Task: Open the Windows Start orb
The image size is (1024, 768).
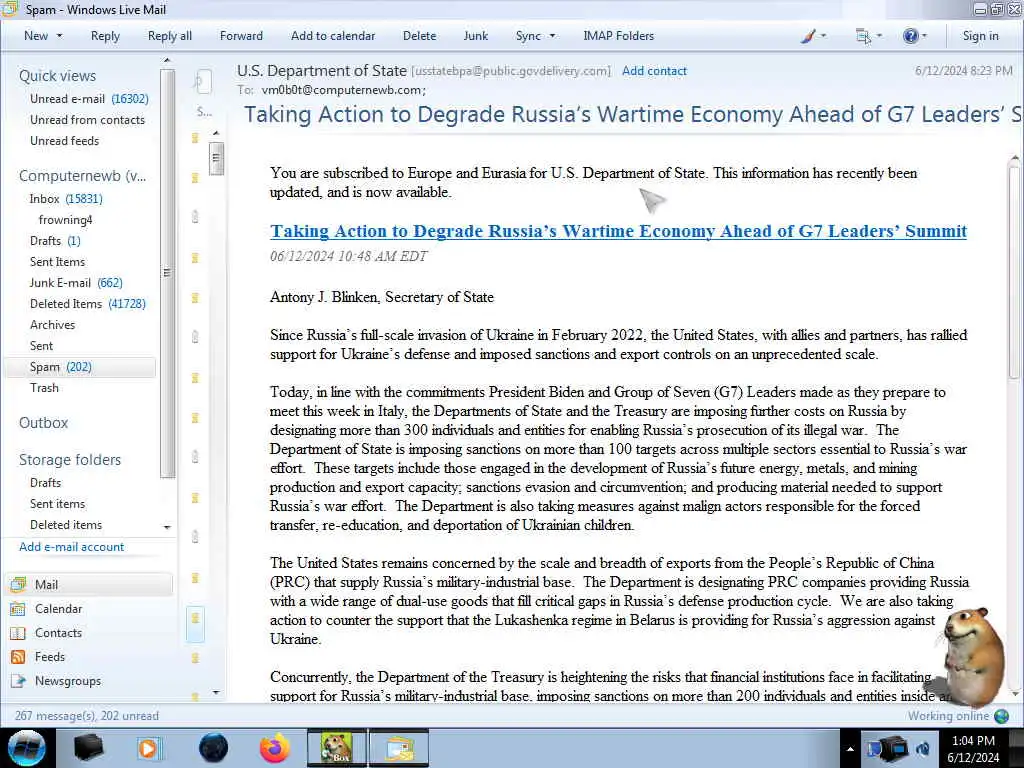Action: tap(27, 748)
